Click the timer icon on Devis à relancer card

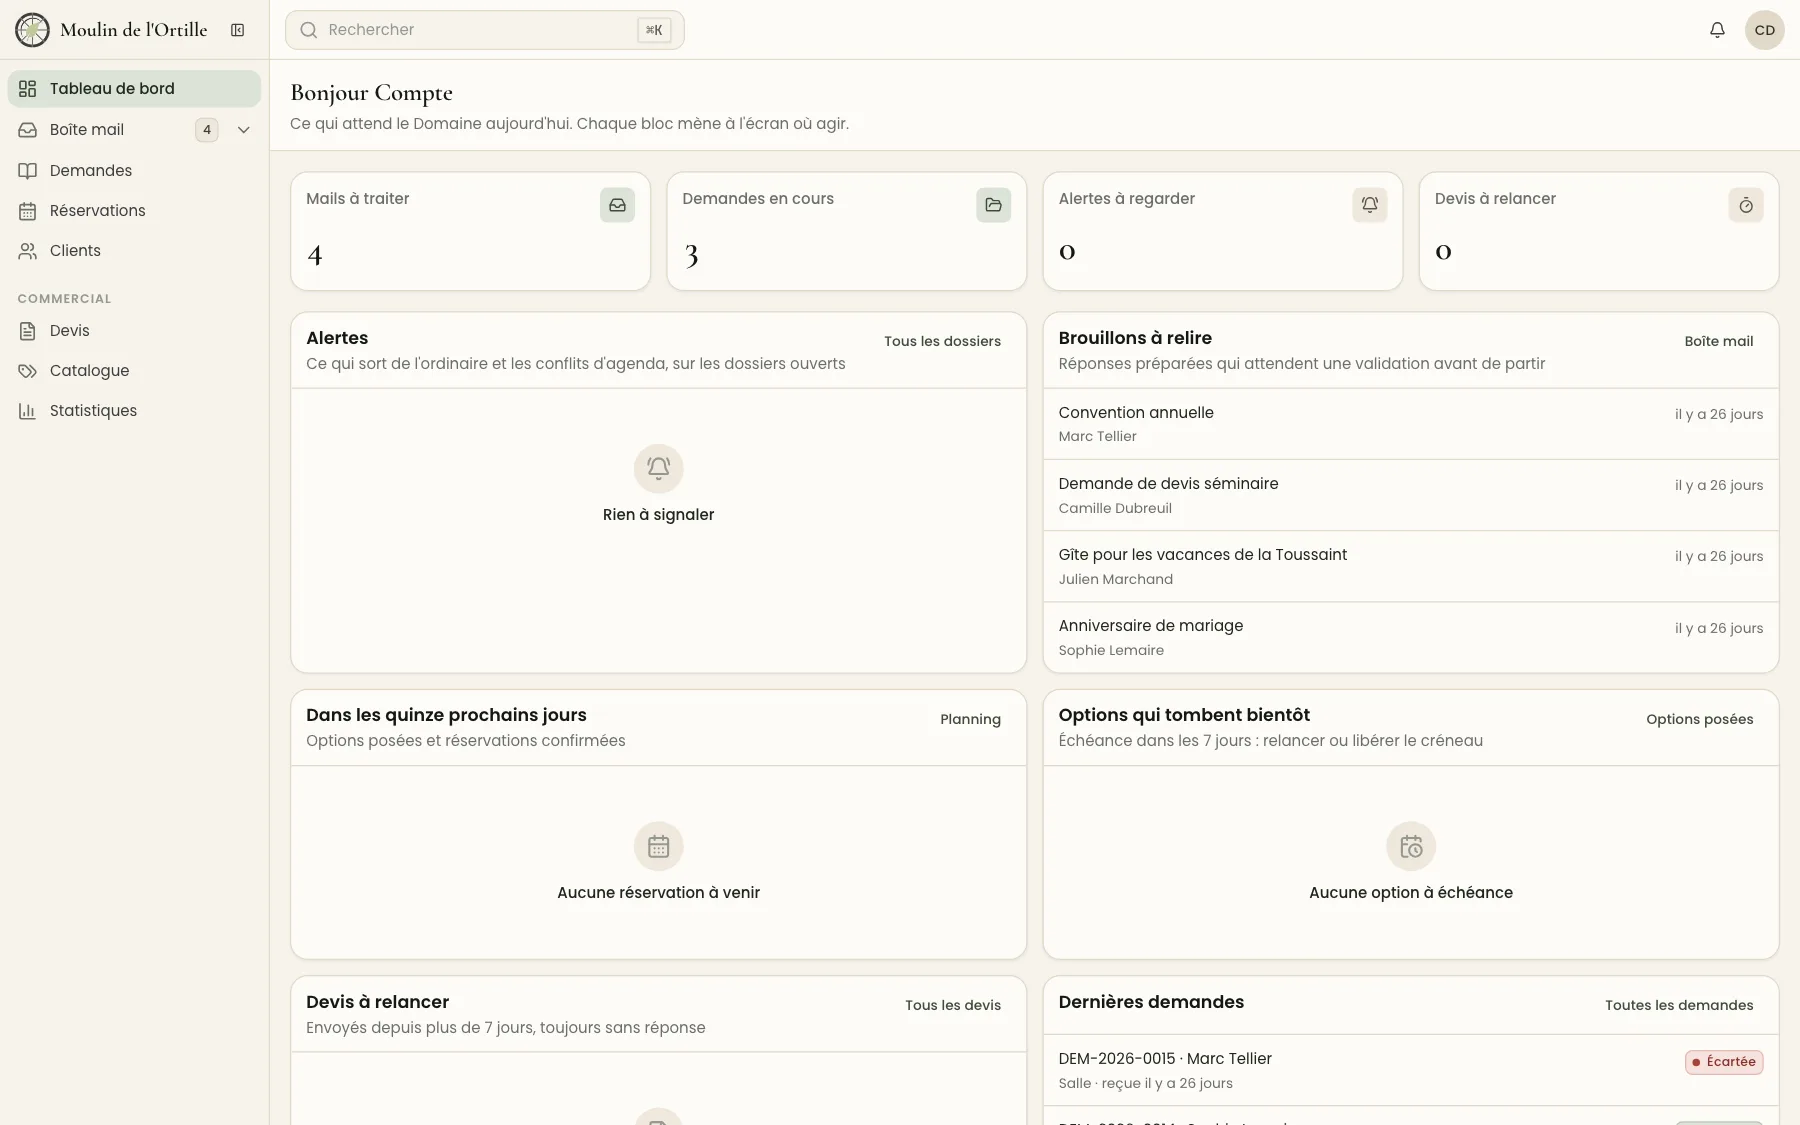(1746, 205)
